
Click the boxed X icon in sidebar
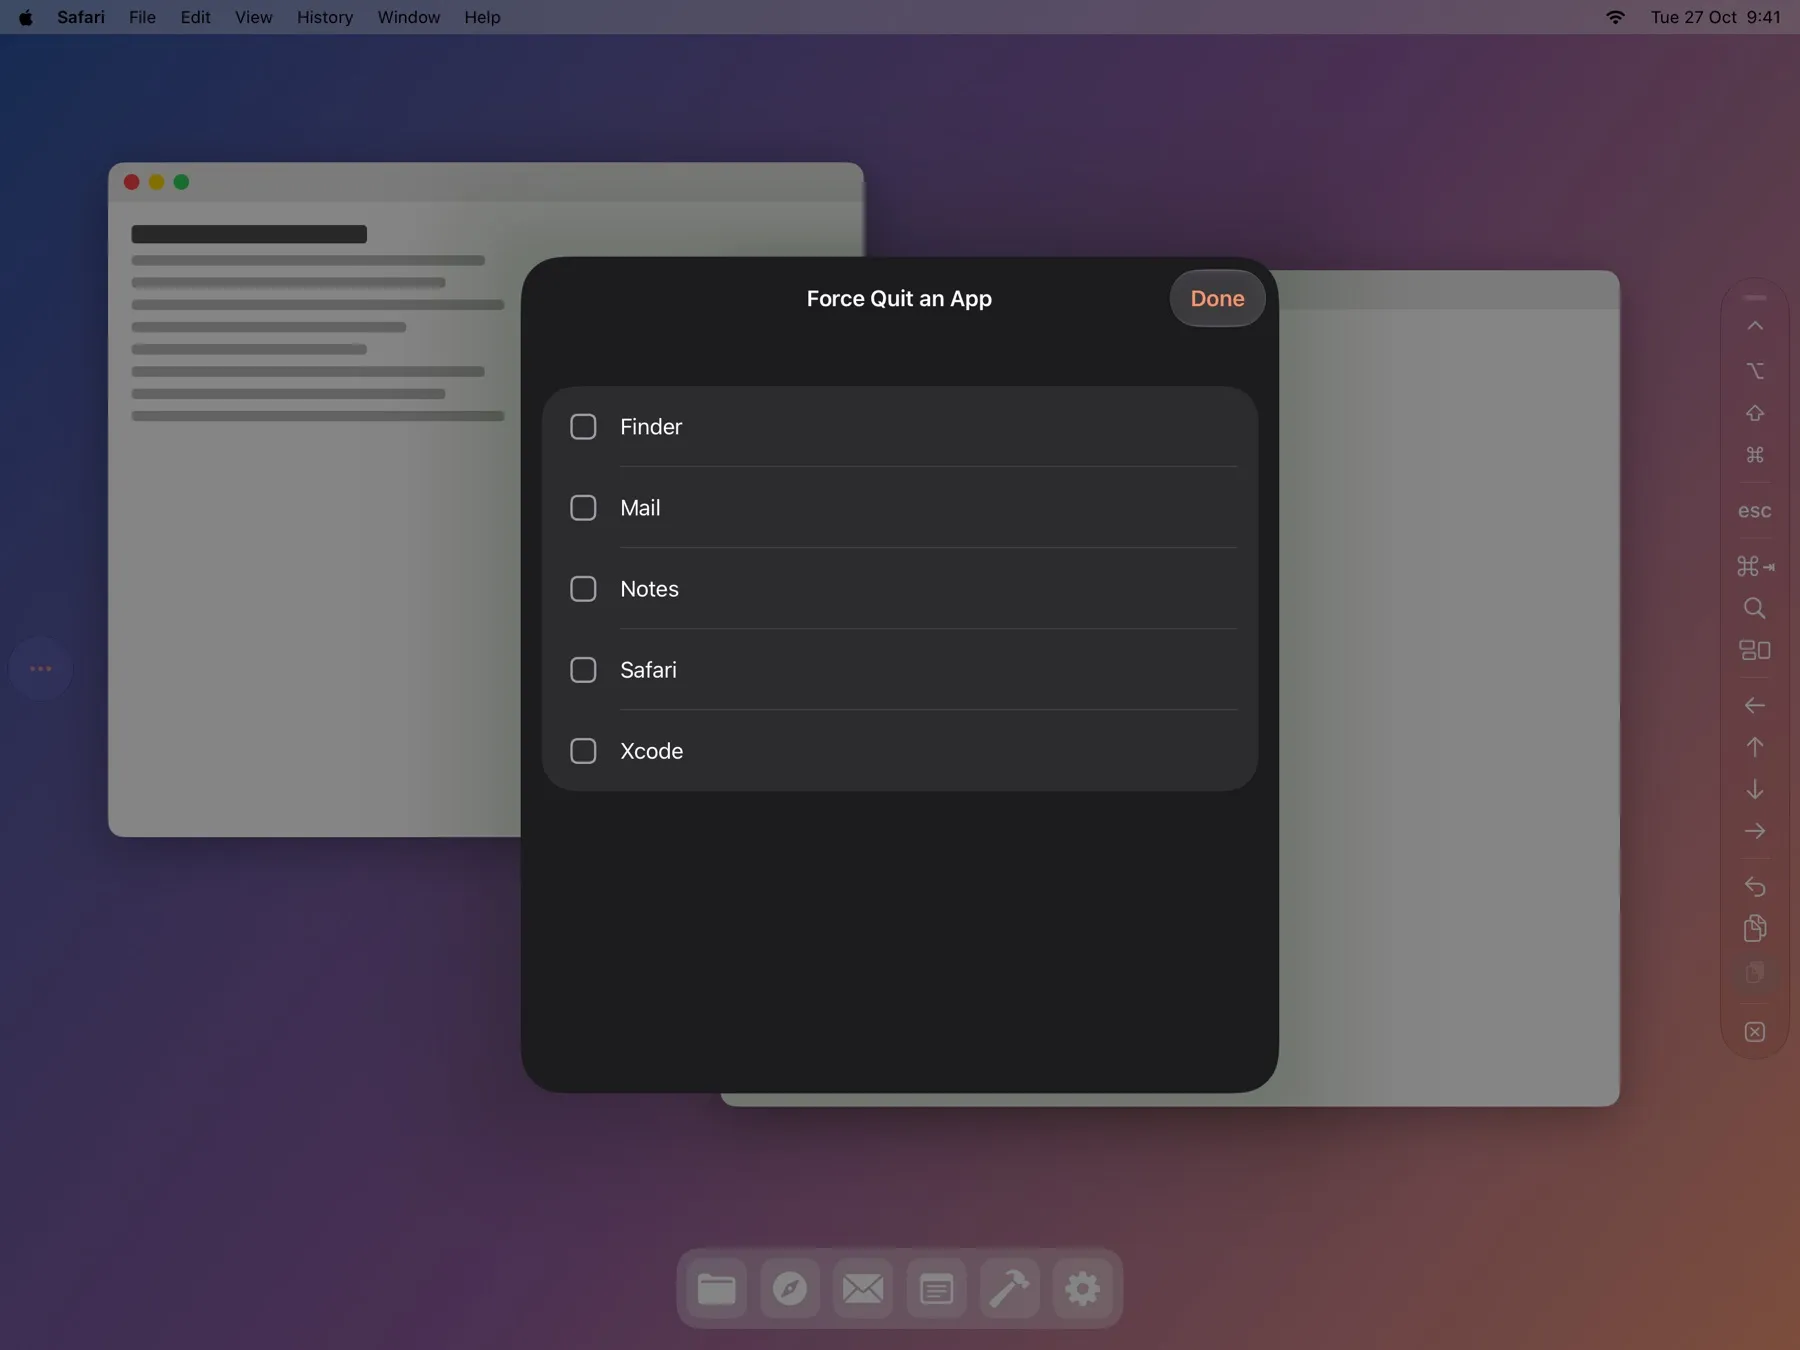pos(1755,1032)
